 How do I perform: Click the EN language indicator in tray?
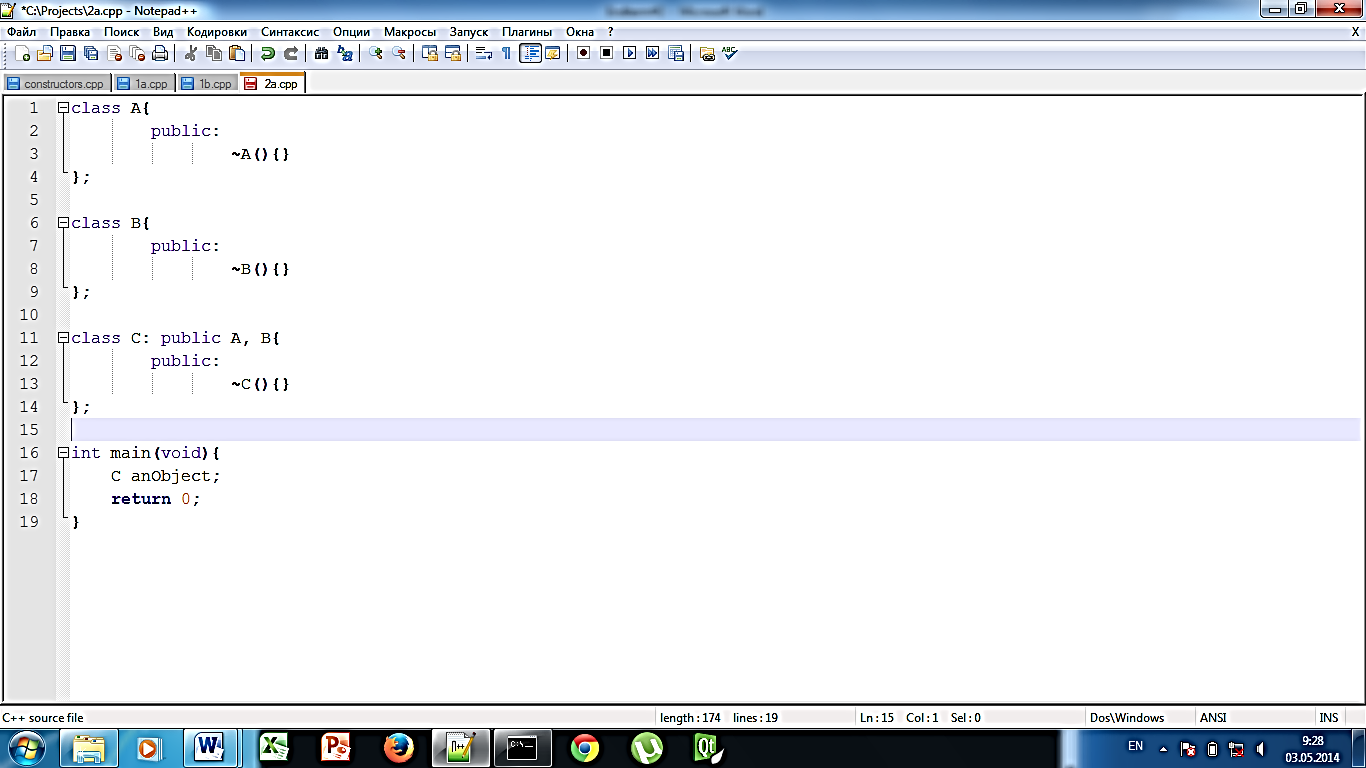click(x=1135, y=746)
